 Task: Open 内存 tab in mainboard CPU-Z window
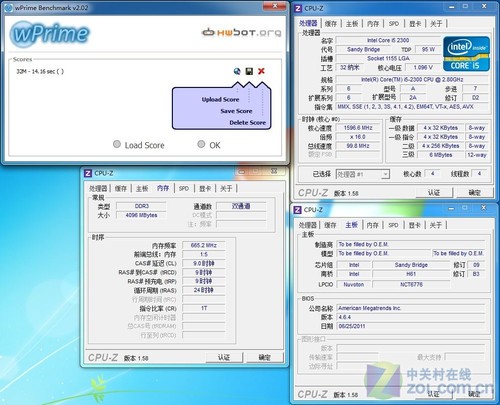[372, 225]
